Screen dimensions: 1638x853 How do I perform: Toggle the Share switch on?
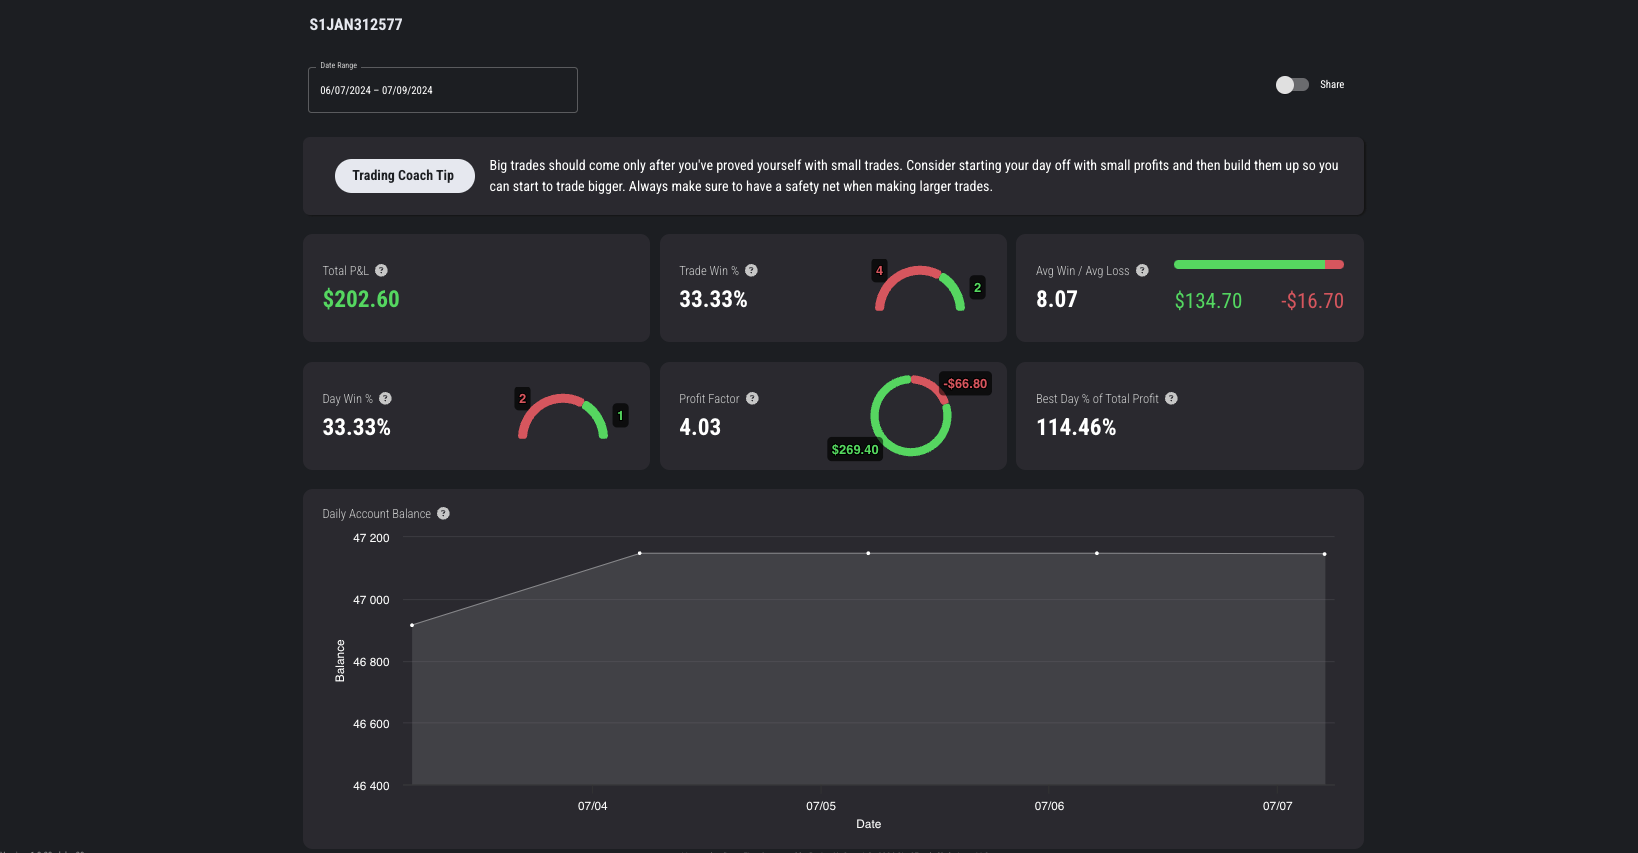tap(1291, 85)
